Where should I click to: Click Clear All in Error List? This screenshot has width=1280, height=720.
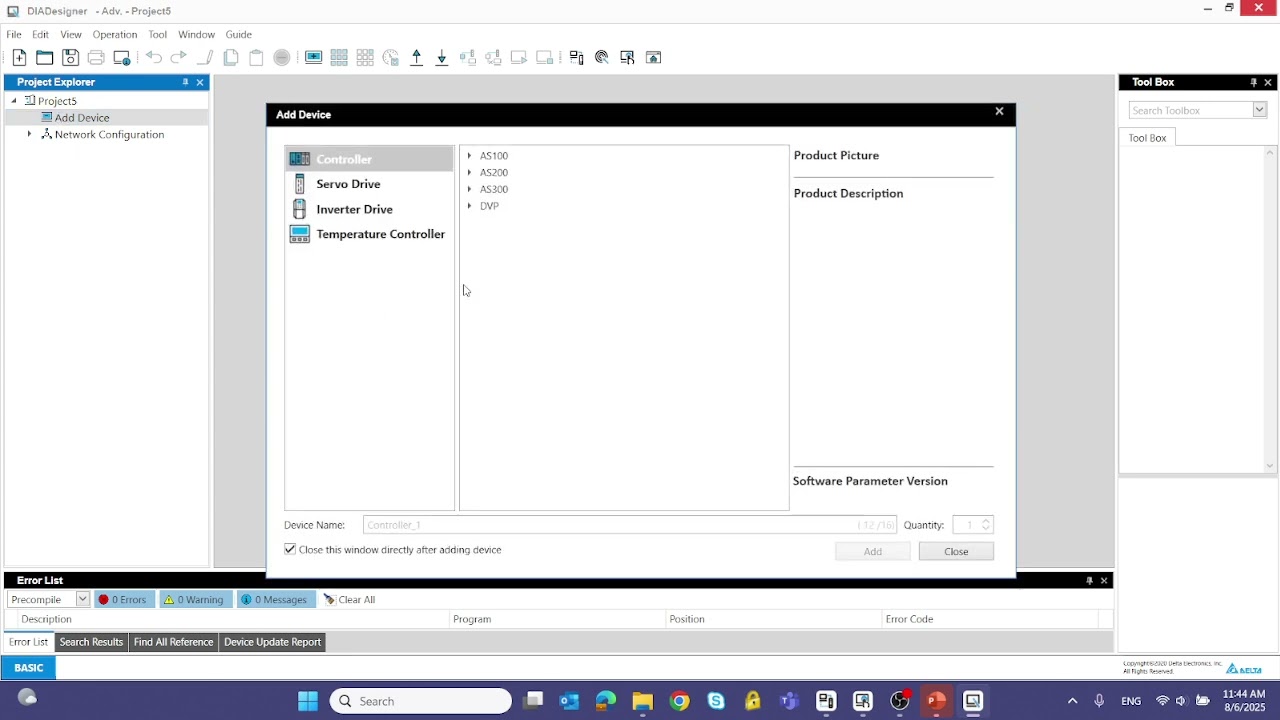(x=349, y=599)
